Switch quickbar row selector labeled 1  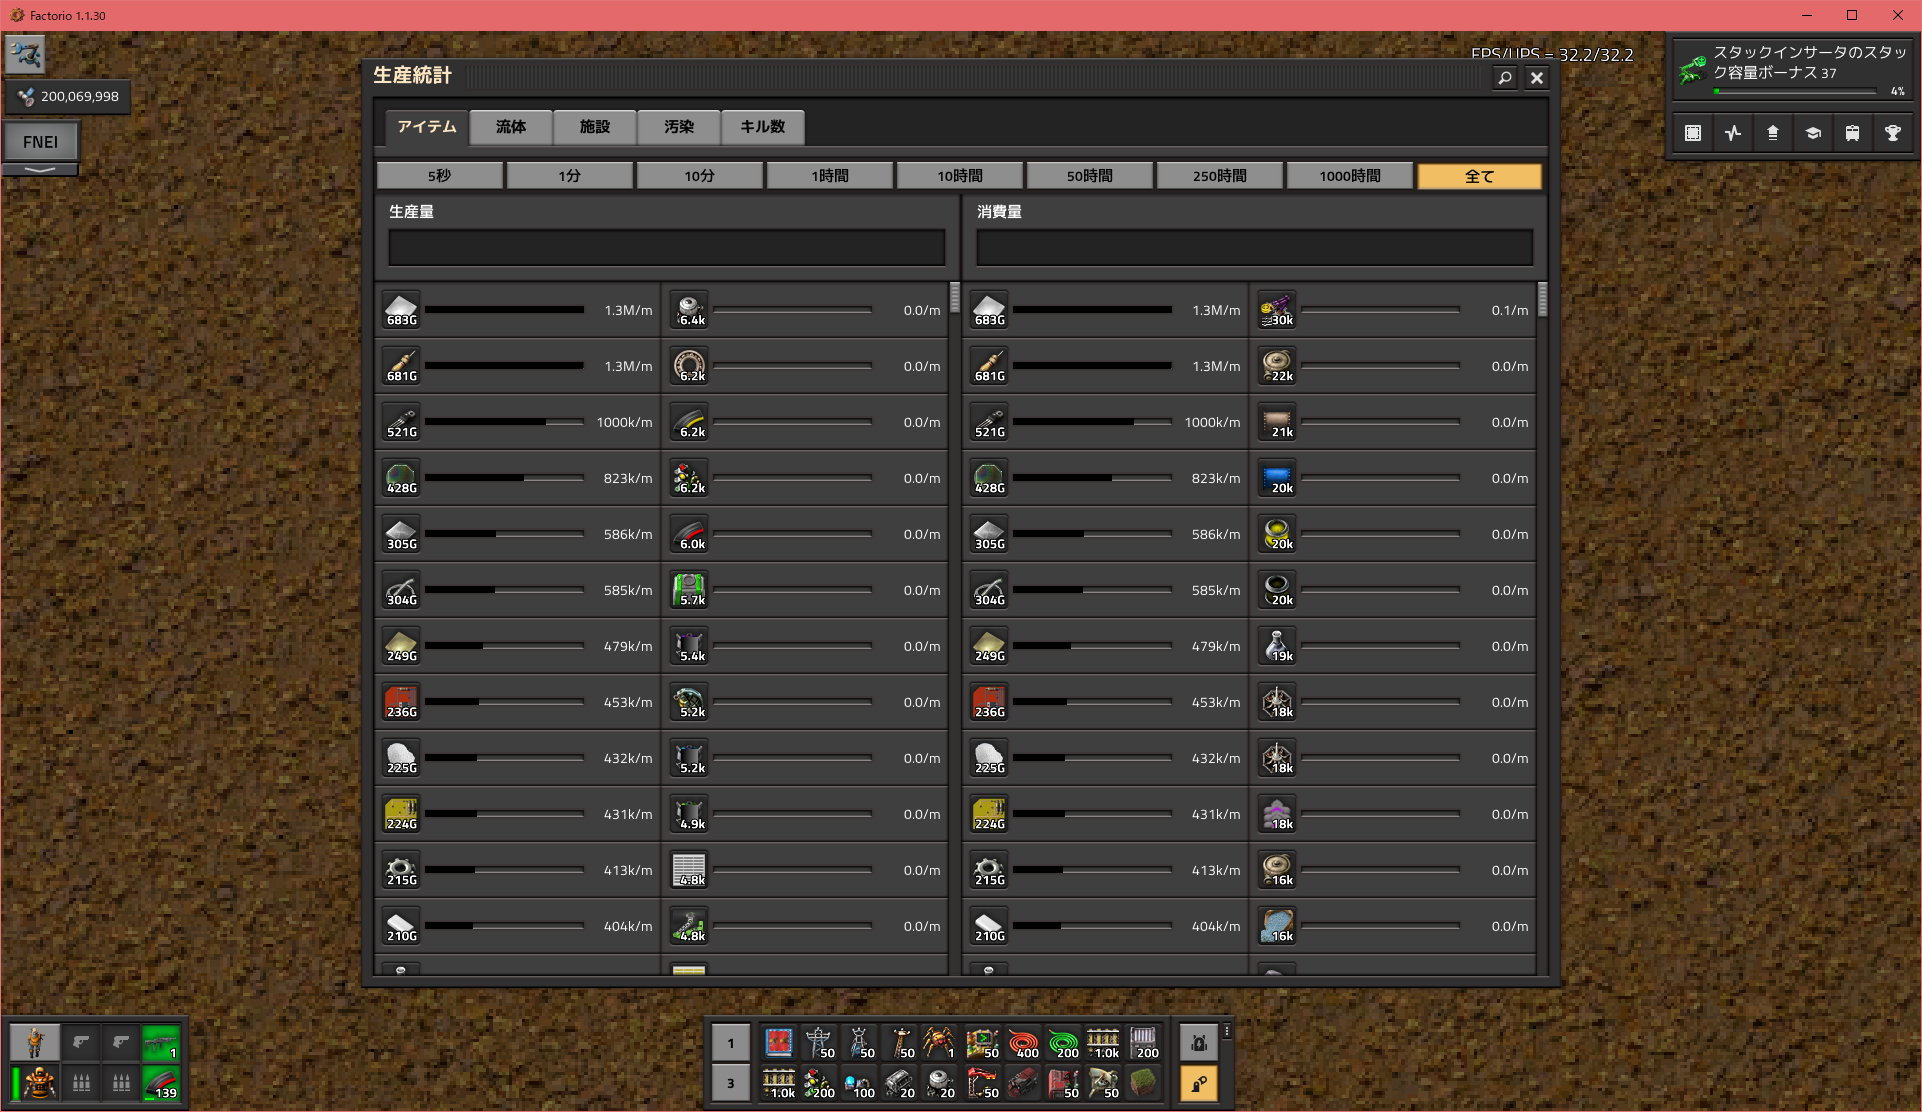(731, 1043)
